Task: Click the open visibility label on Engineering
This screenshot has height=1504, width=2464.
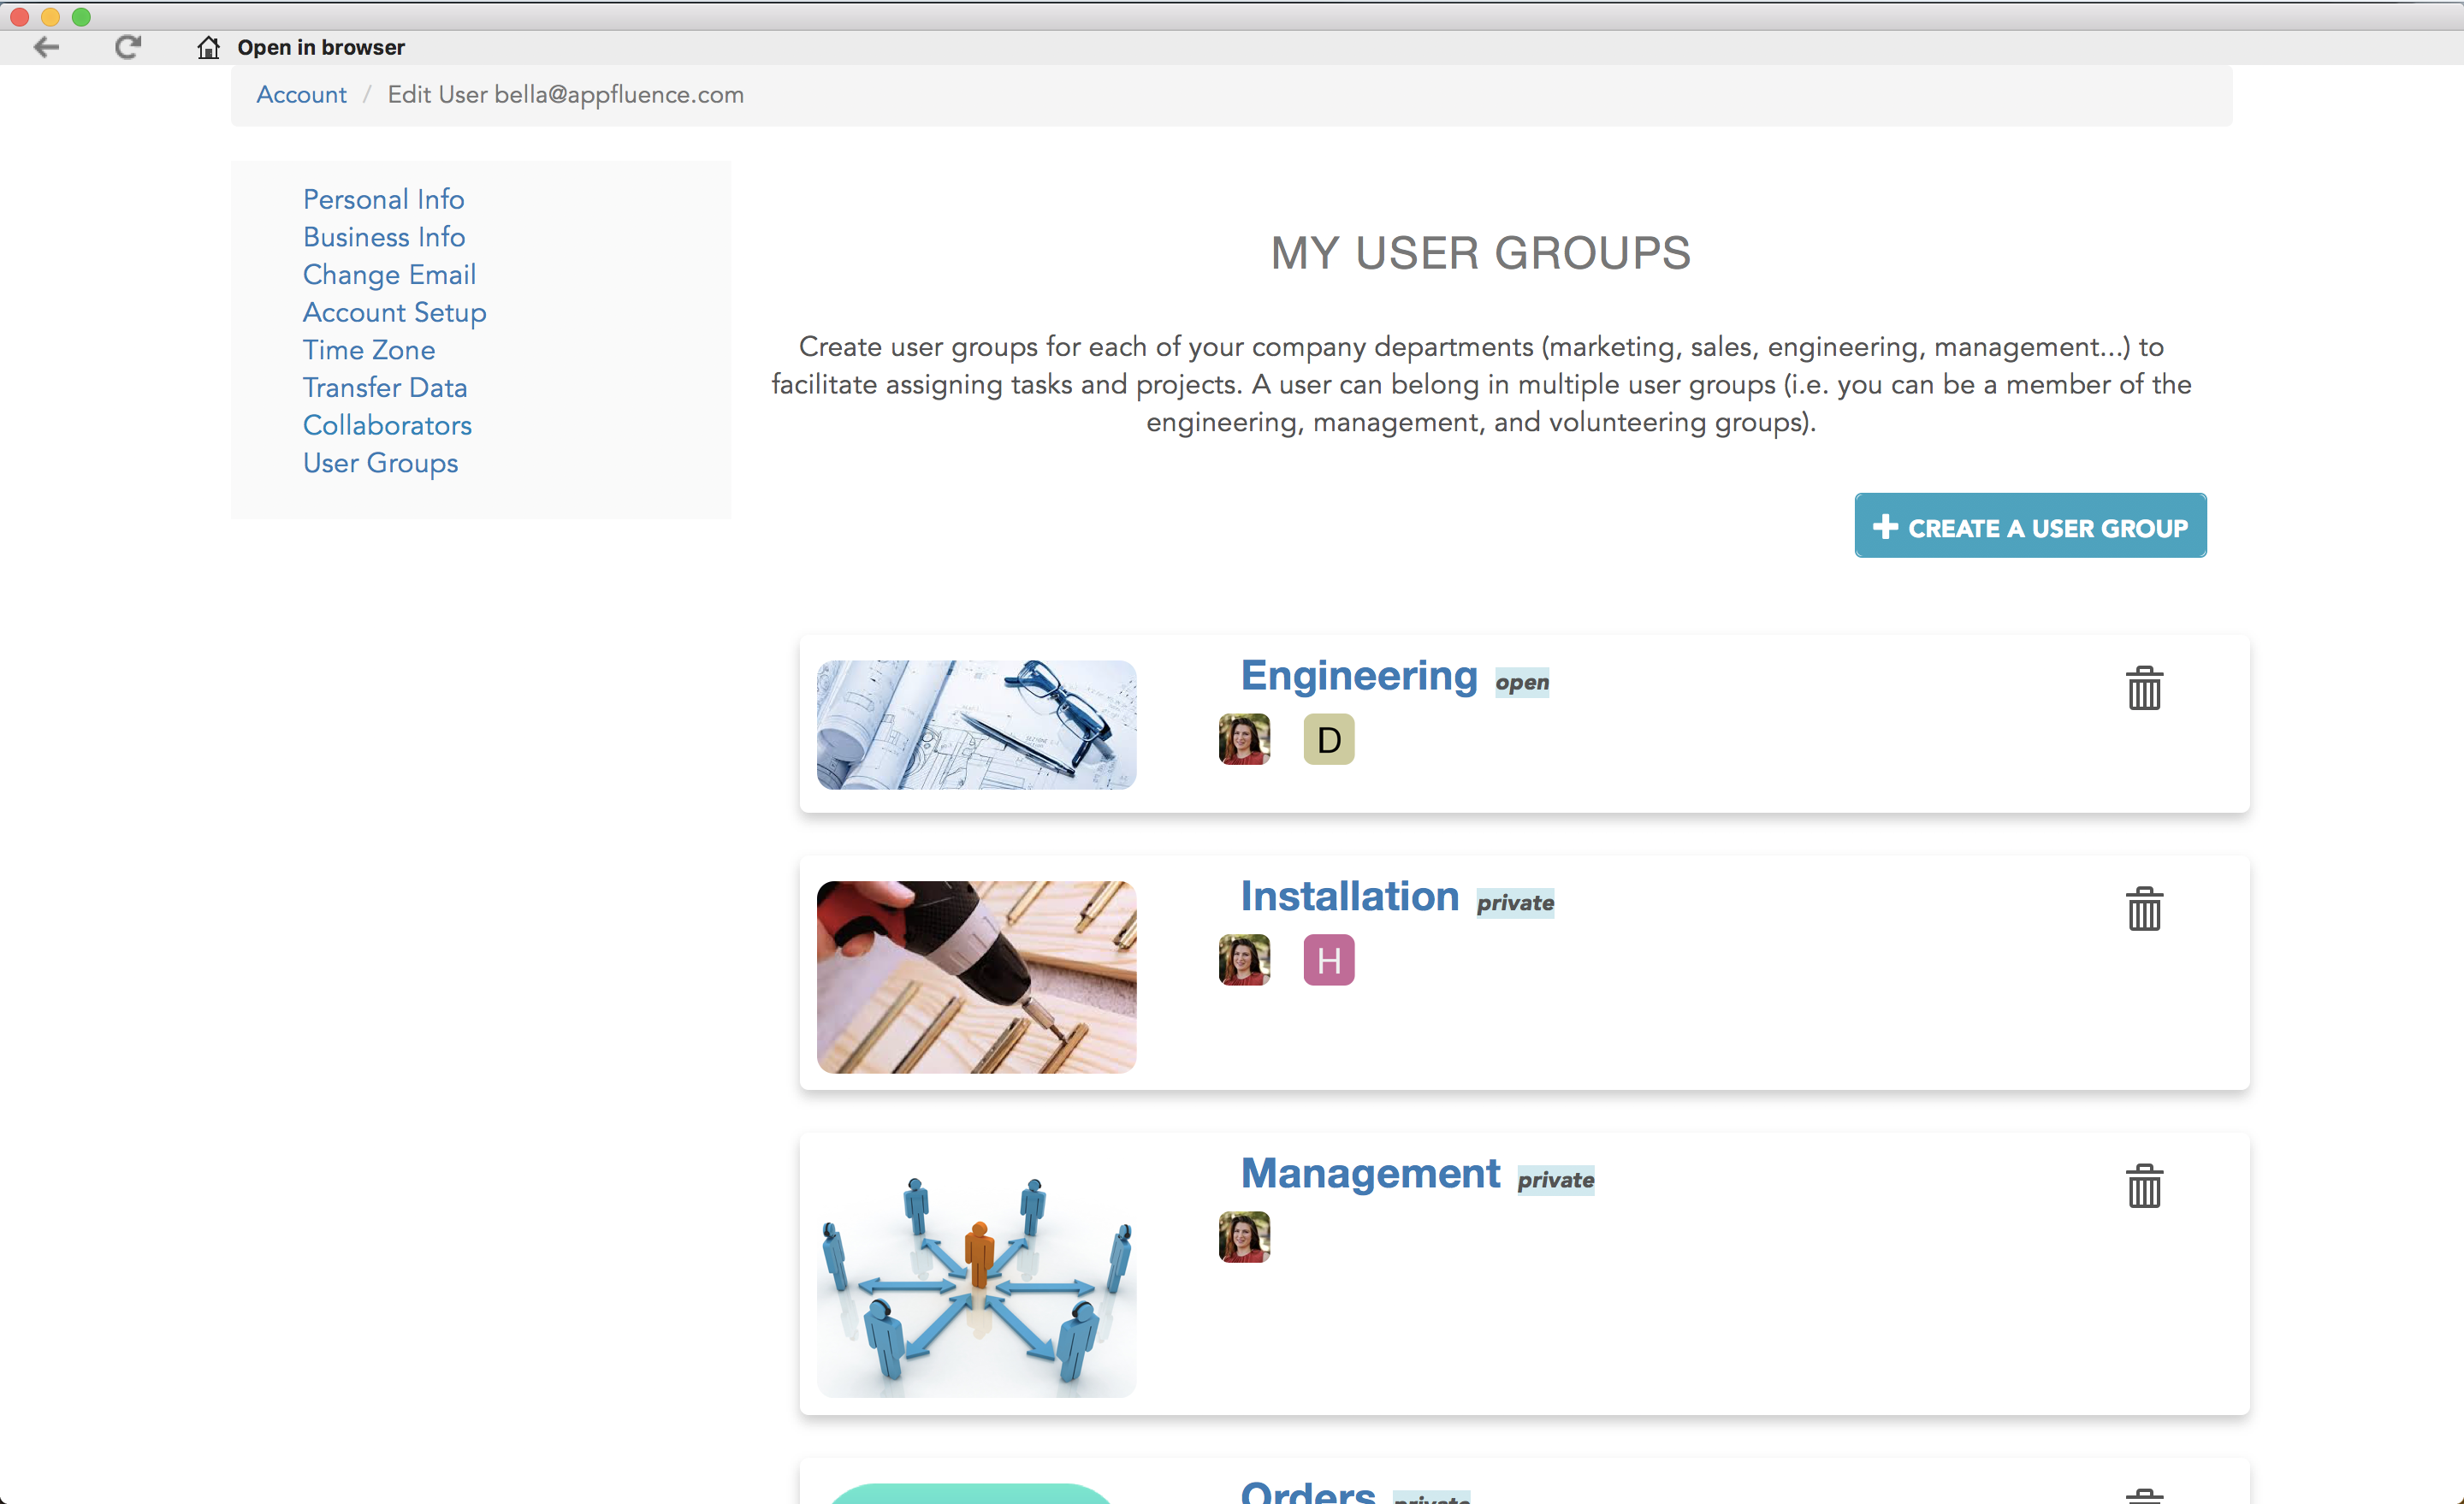Action: coord(1522,682)
